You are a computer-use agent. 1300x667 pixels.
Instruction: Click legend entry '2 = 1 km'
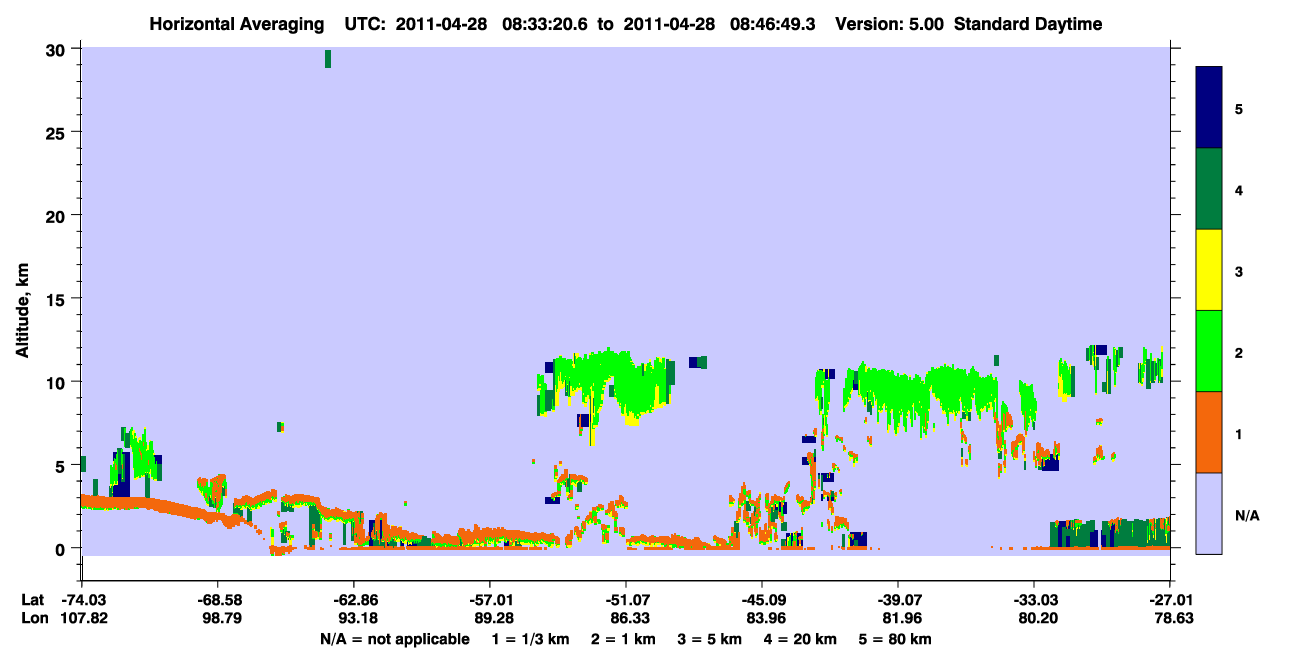[623, 639]
